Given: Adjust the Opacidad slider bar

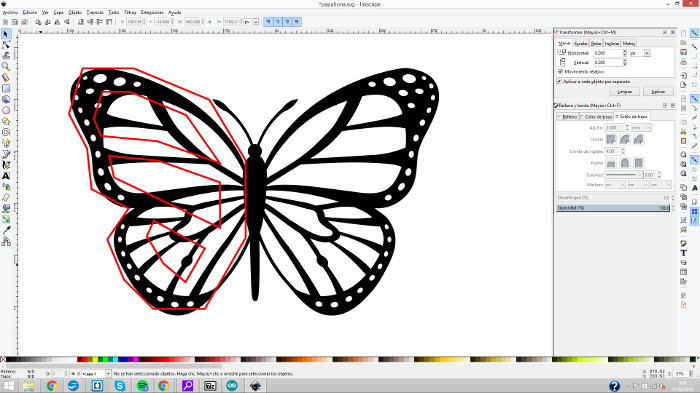Looking at the screenshot, I should pos(613,208).
